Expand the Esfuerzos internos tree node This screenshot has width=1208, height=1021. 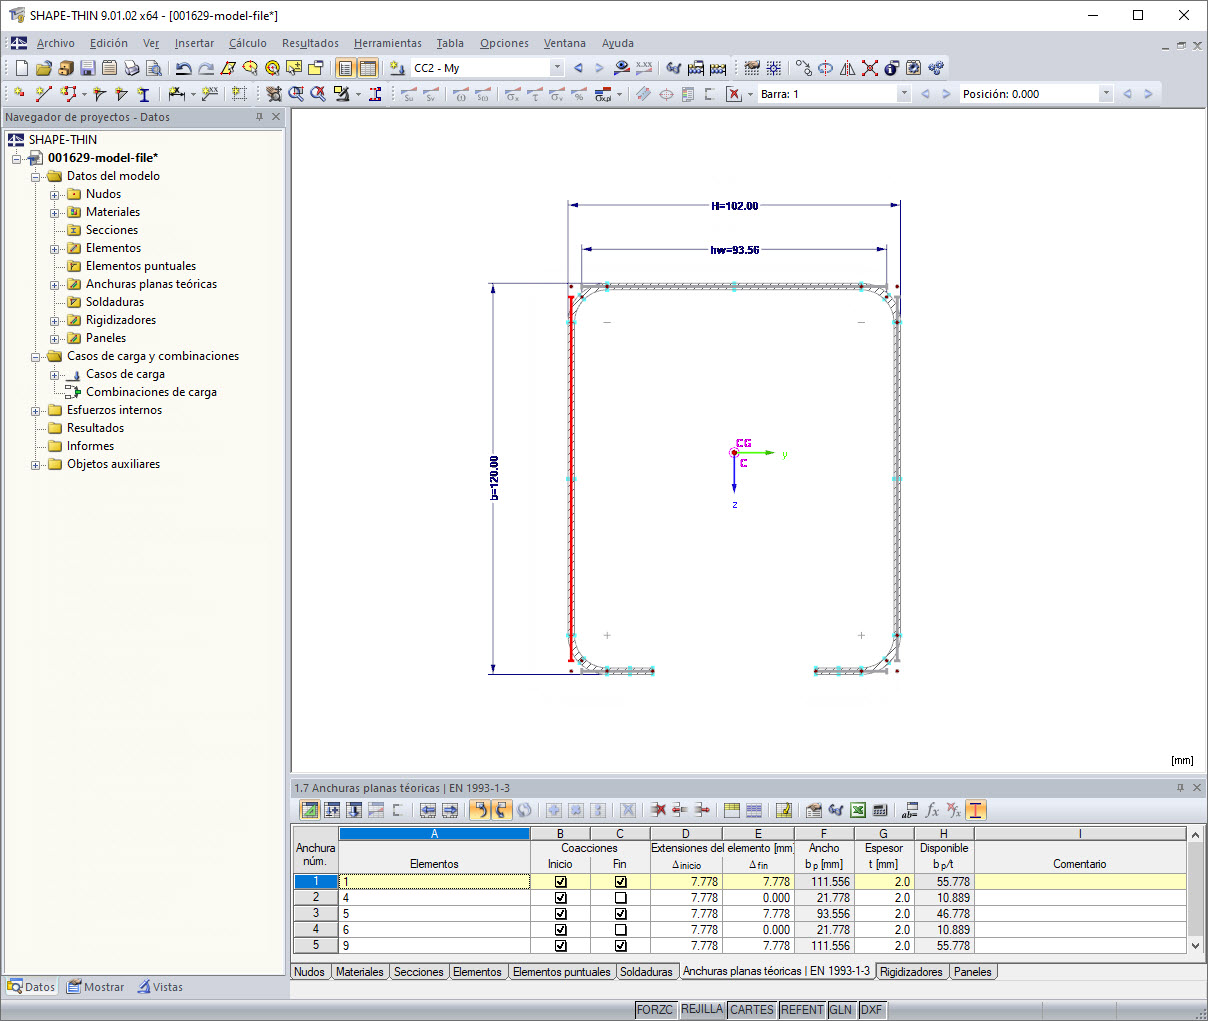(x=36, y=410)
